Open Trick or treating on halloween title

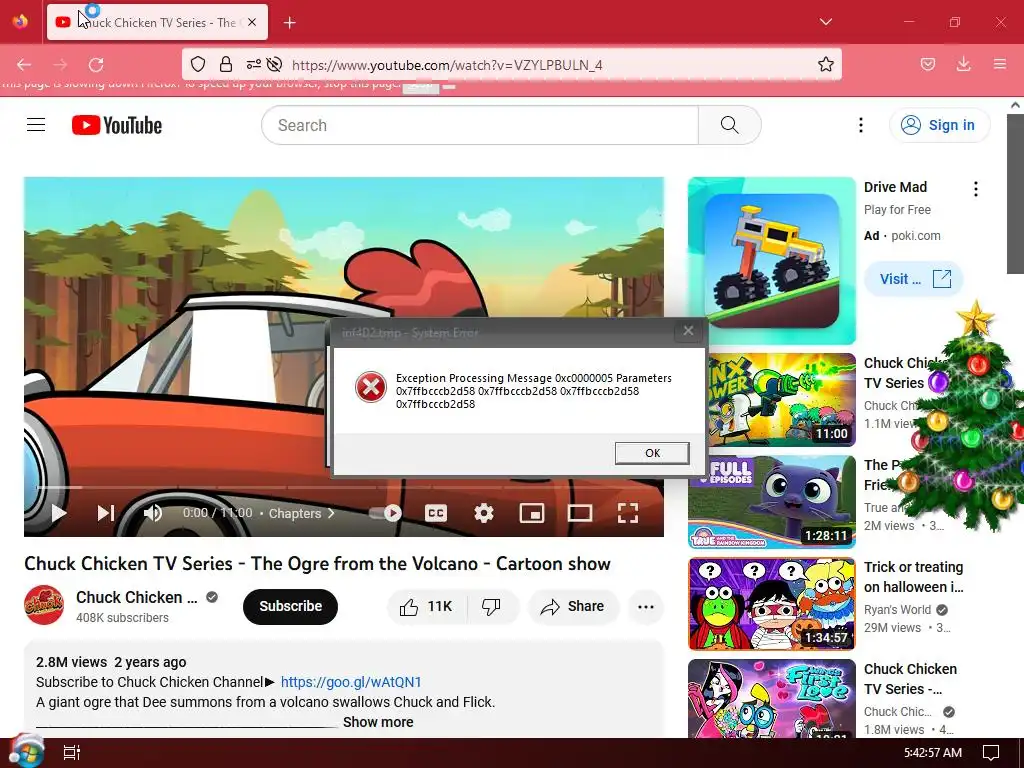pyautogui.click(x=914, y=577)
